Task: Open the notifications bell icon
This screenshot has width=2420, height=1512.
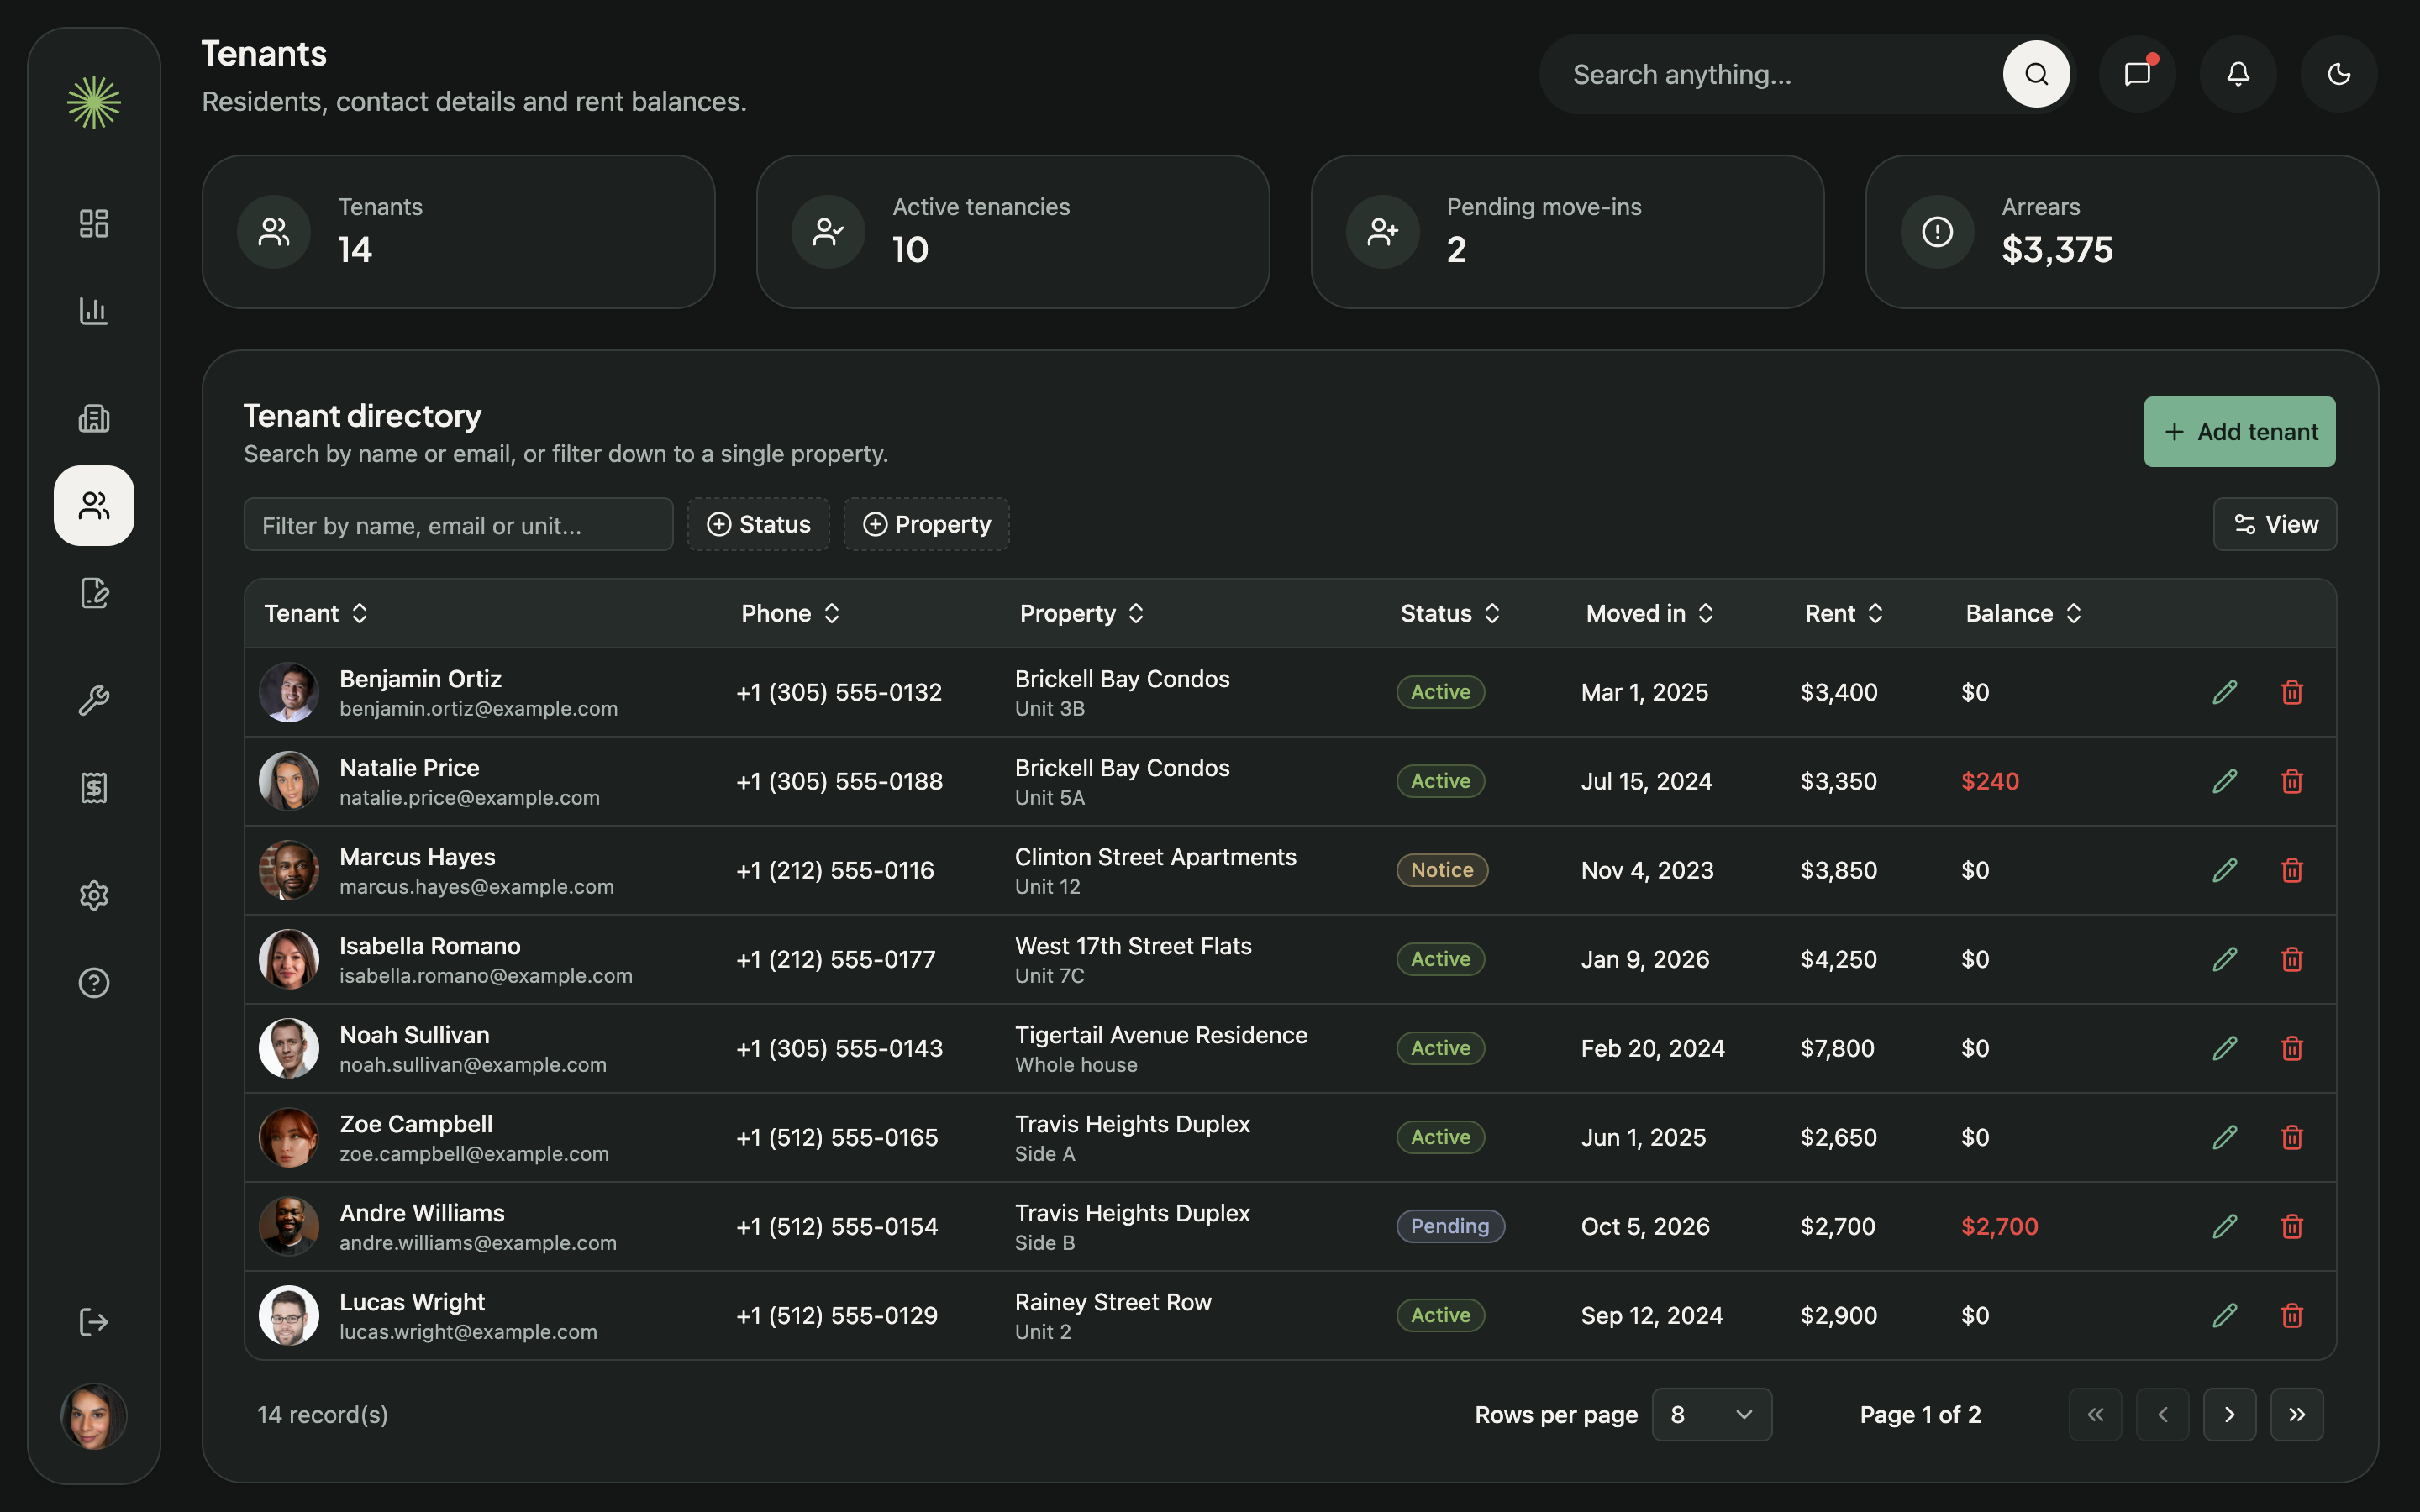Action: click(2238, 74)
